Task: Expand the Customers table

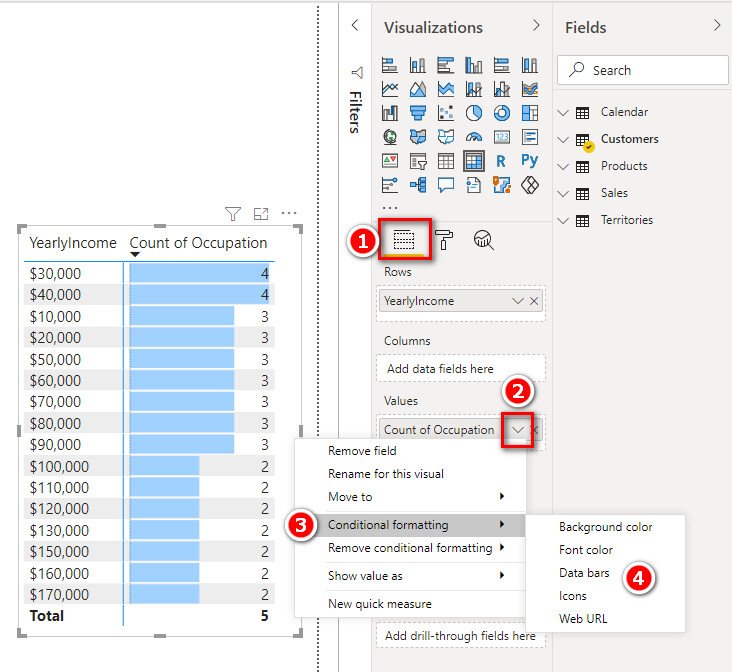Action: tap(563, 140)
